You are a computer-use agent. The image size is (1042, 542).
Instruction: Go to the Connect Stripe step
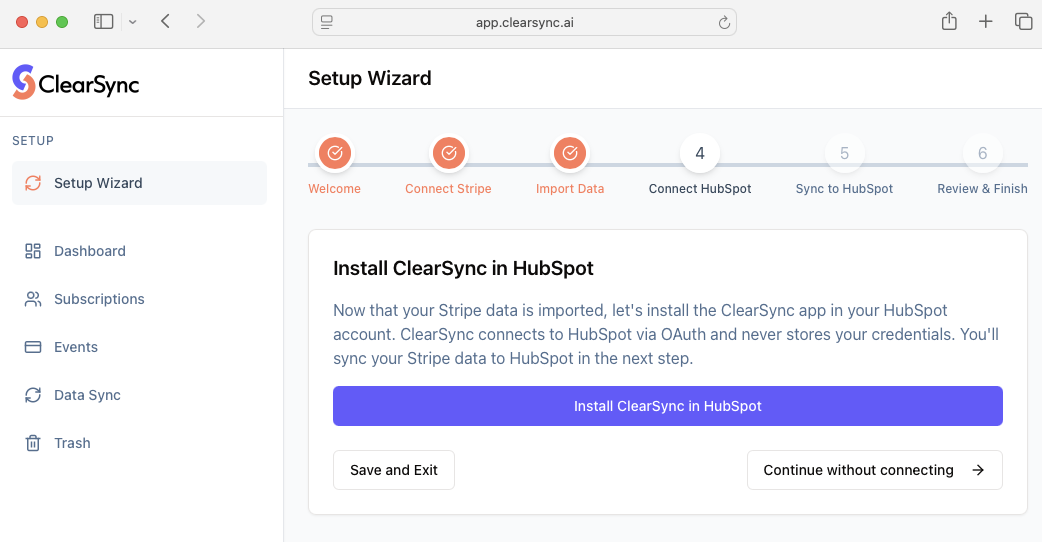coord(449,154)
